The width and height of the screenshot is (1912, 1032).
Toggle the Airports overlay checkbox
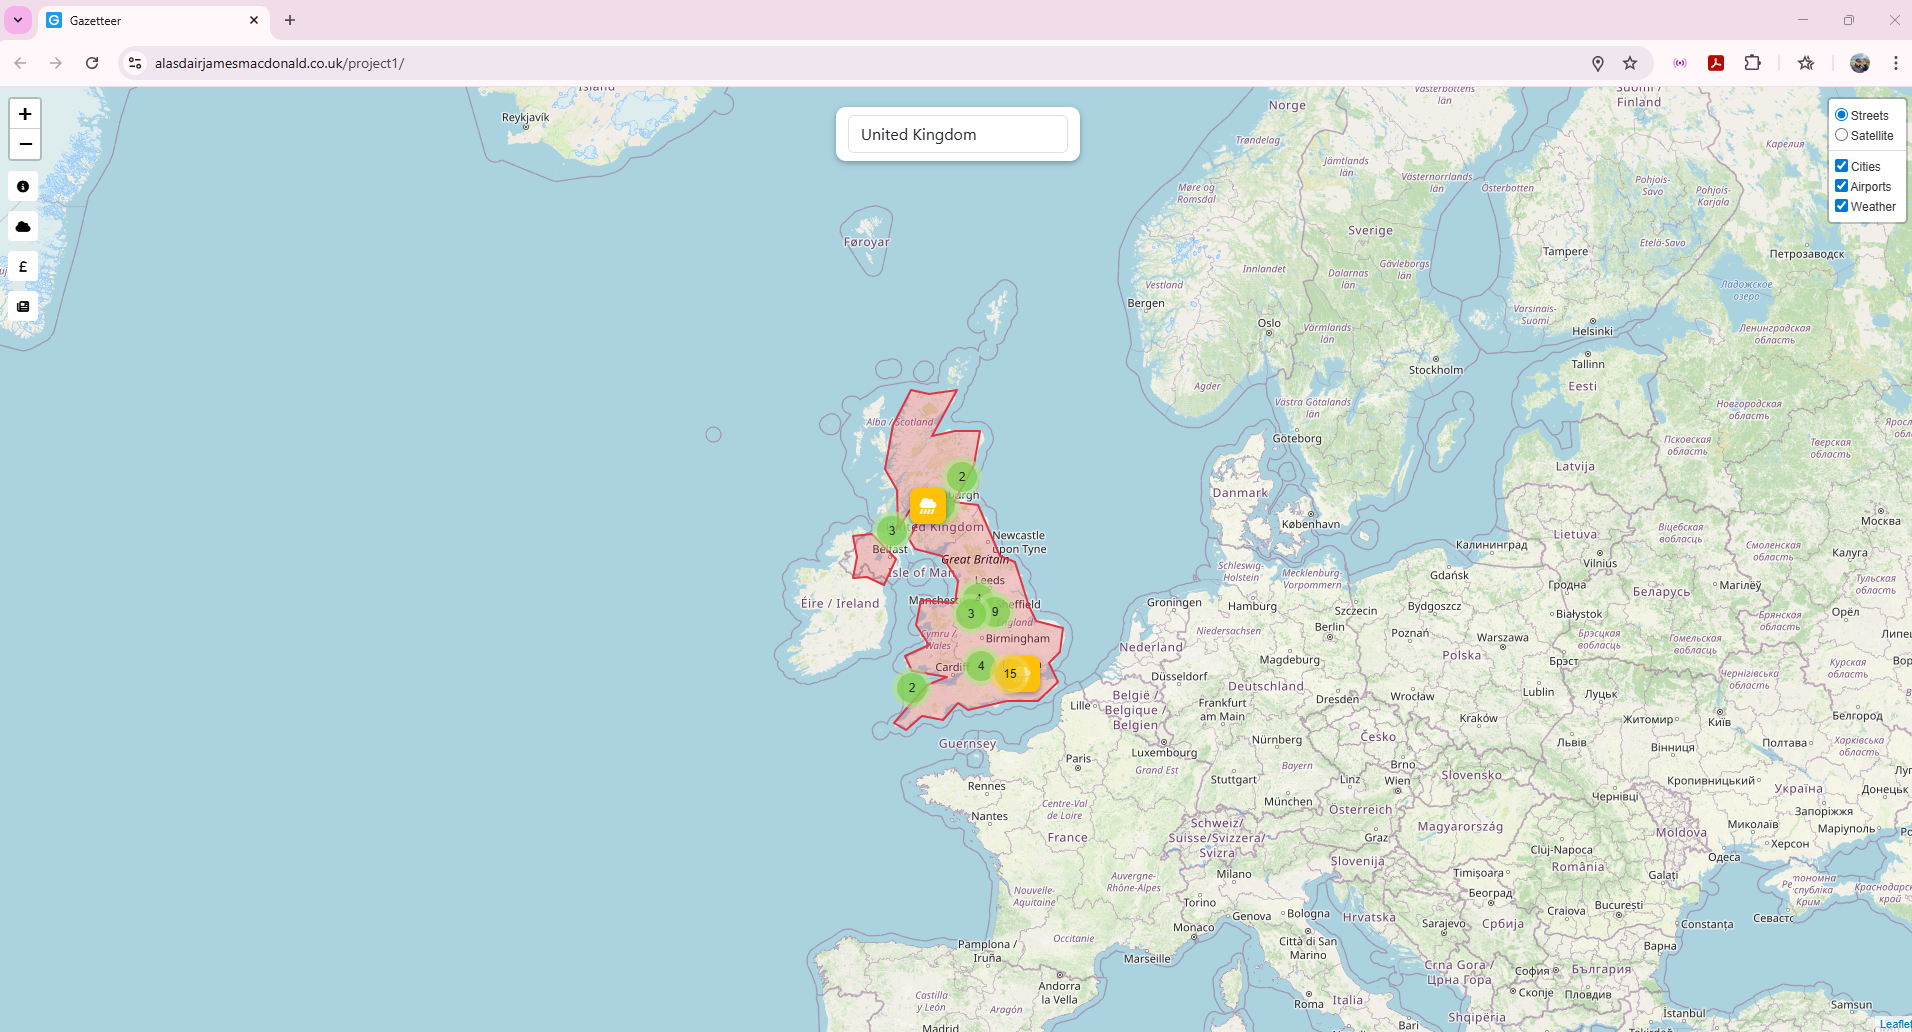(x=1841, y=186)
